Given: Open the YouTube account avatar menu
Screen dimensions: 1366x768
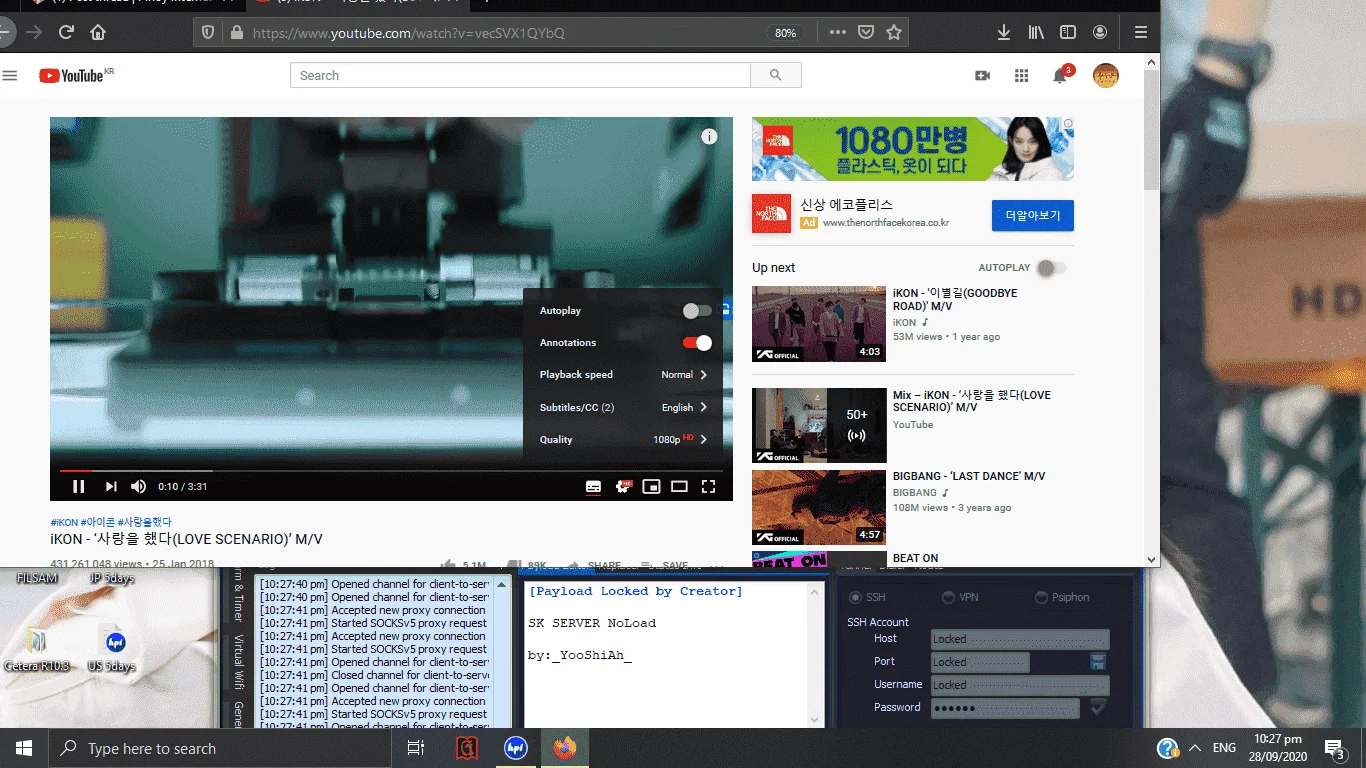Looking at the screenshot, I should (1105, 75).
